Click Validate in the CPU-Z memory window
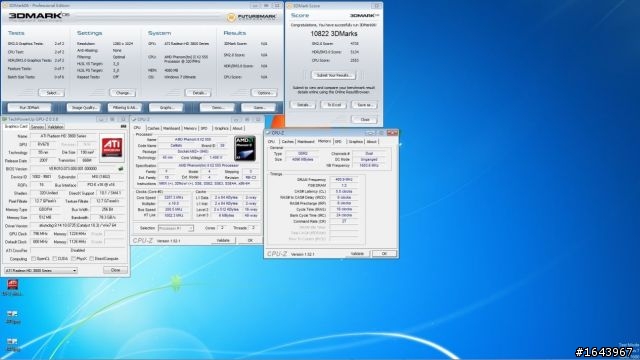Image resolution: width=640 pixels, height=360 pixels. [357, 254]
